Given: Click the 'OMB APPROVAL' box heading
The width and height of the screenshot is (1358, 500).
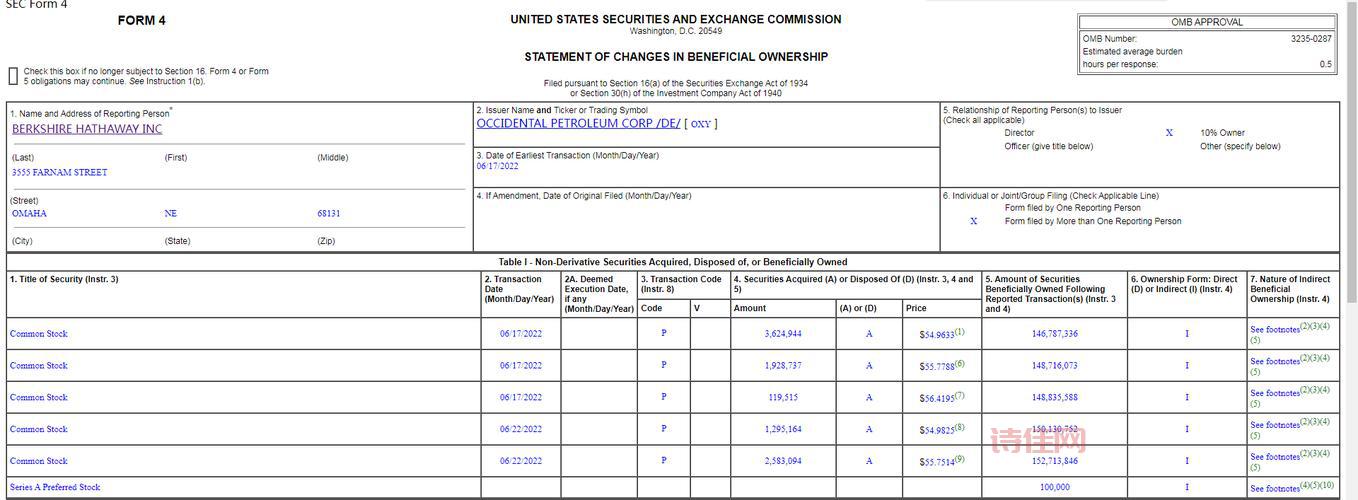Looking at the screenshot, I should (1207, 22).
